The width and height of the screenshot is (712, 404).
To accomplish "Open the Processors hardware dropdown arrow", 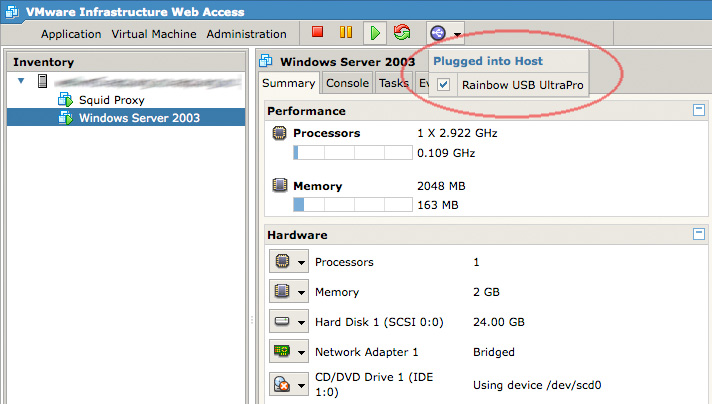I will [x=302, y=262].
